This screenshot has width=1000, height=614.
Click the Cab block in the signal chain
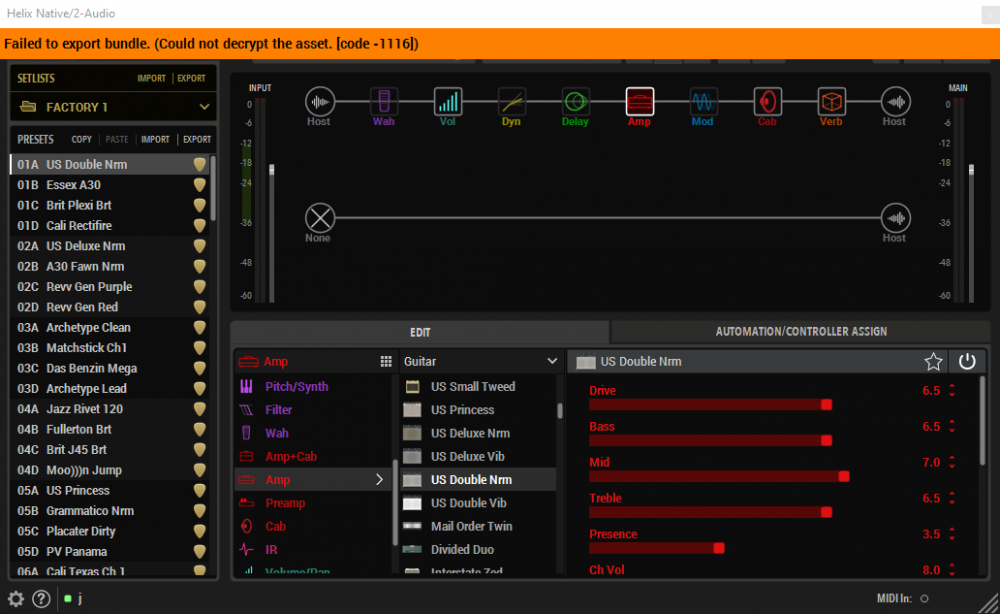(767, 100)
